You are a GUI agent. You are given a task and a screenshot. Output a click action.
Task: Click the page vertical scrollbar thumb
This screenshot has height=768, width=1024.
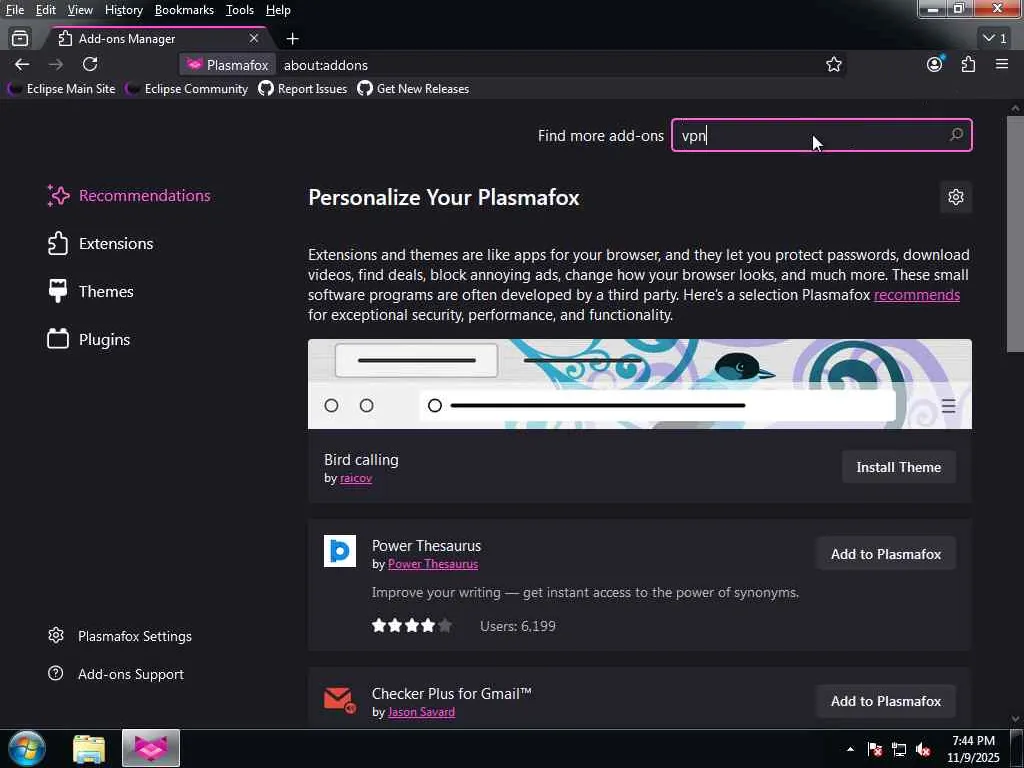[1015, 234]
